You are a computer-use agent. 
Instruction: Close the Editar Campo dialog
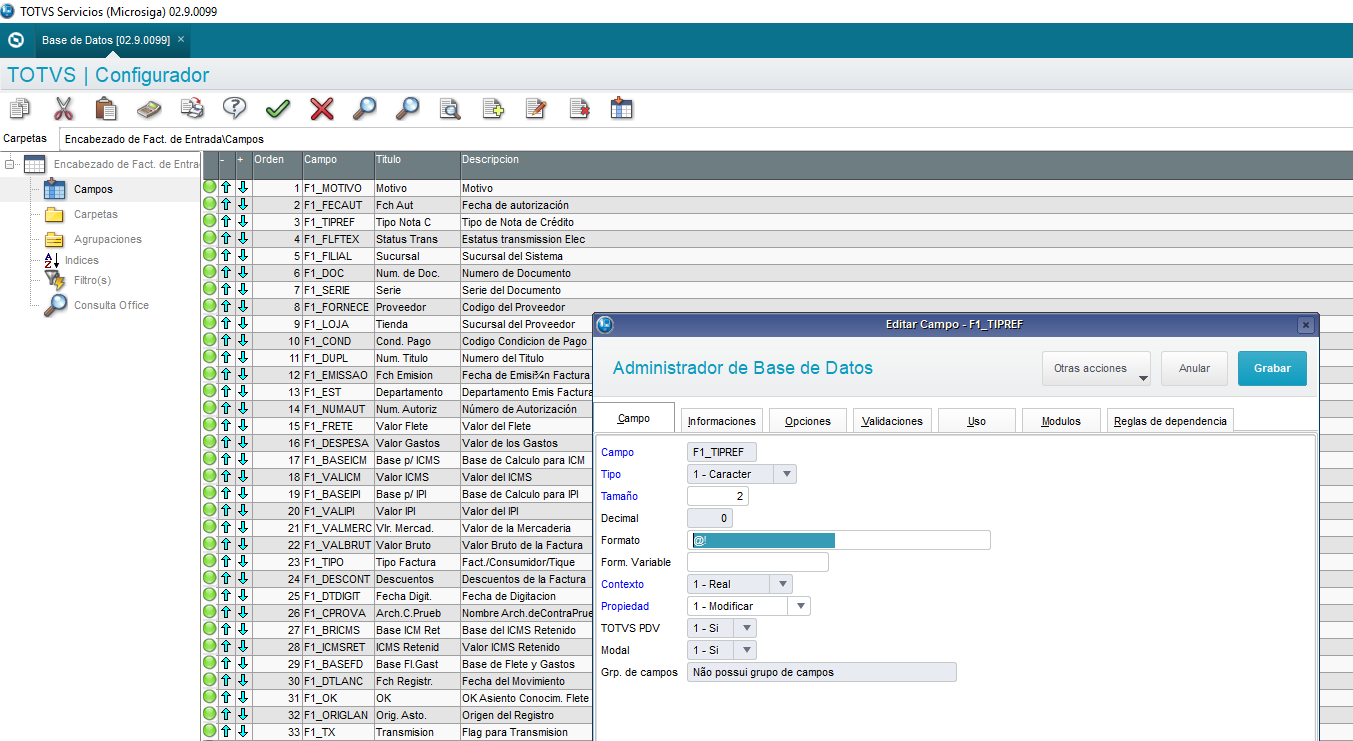(1305, 325)
